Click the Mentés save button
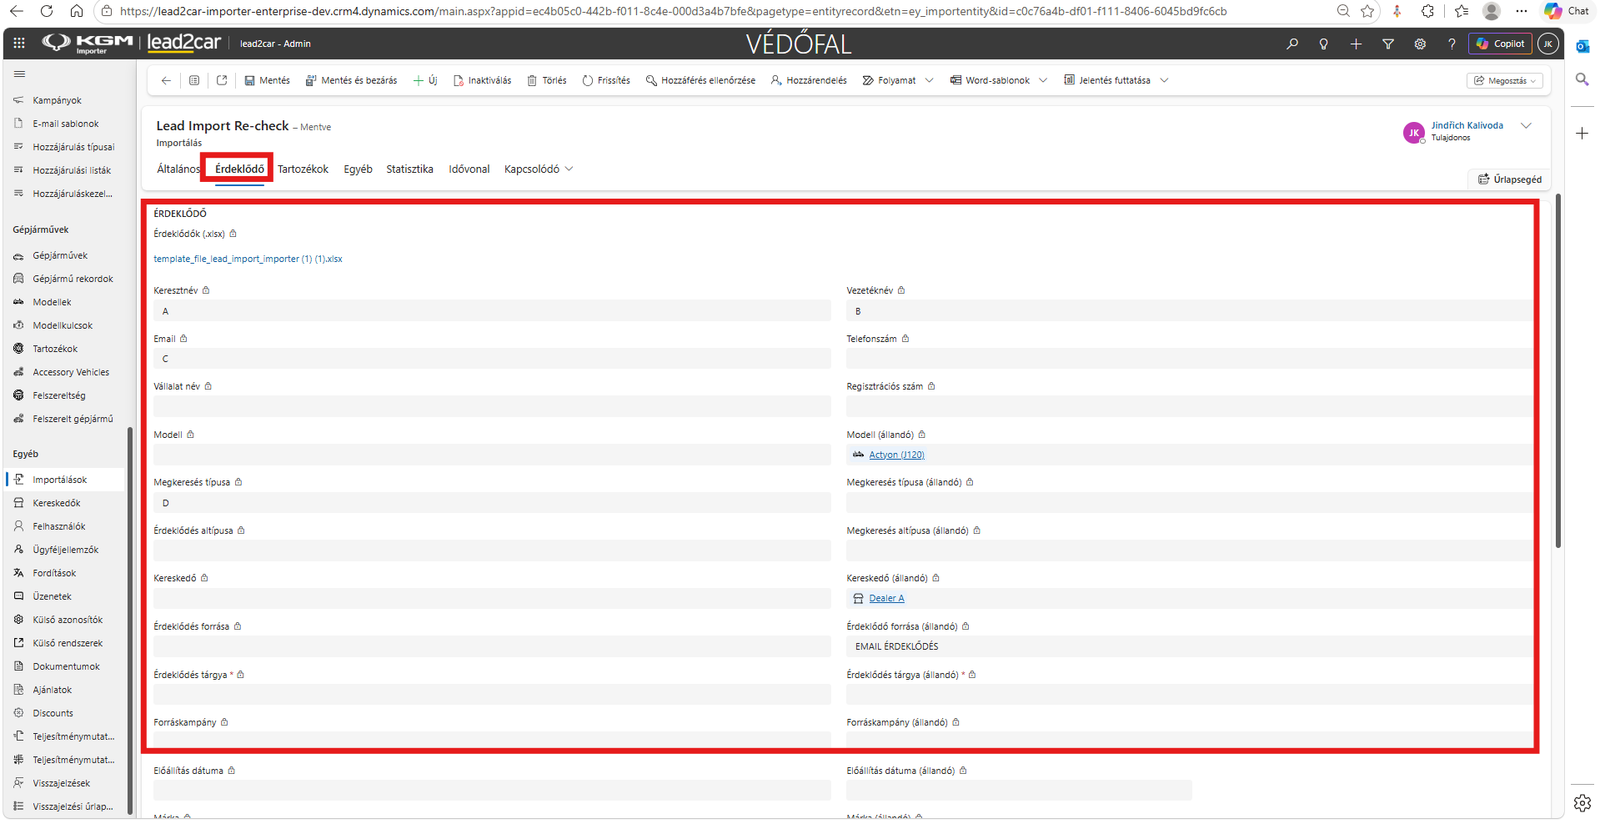This screenshot has height=820, width=1600. pyautogui.click(x=267, y=80)
